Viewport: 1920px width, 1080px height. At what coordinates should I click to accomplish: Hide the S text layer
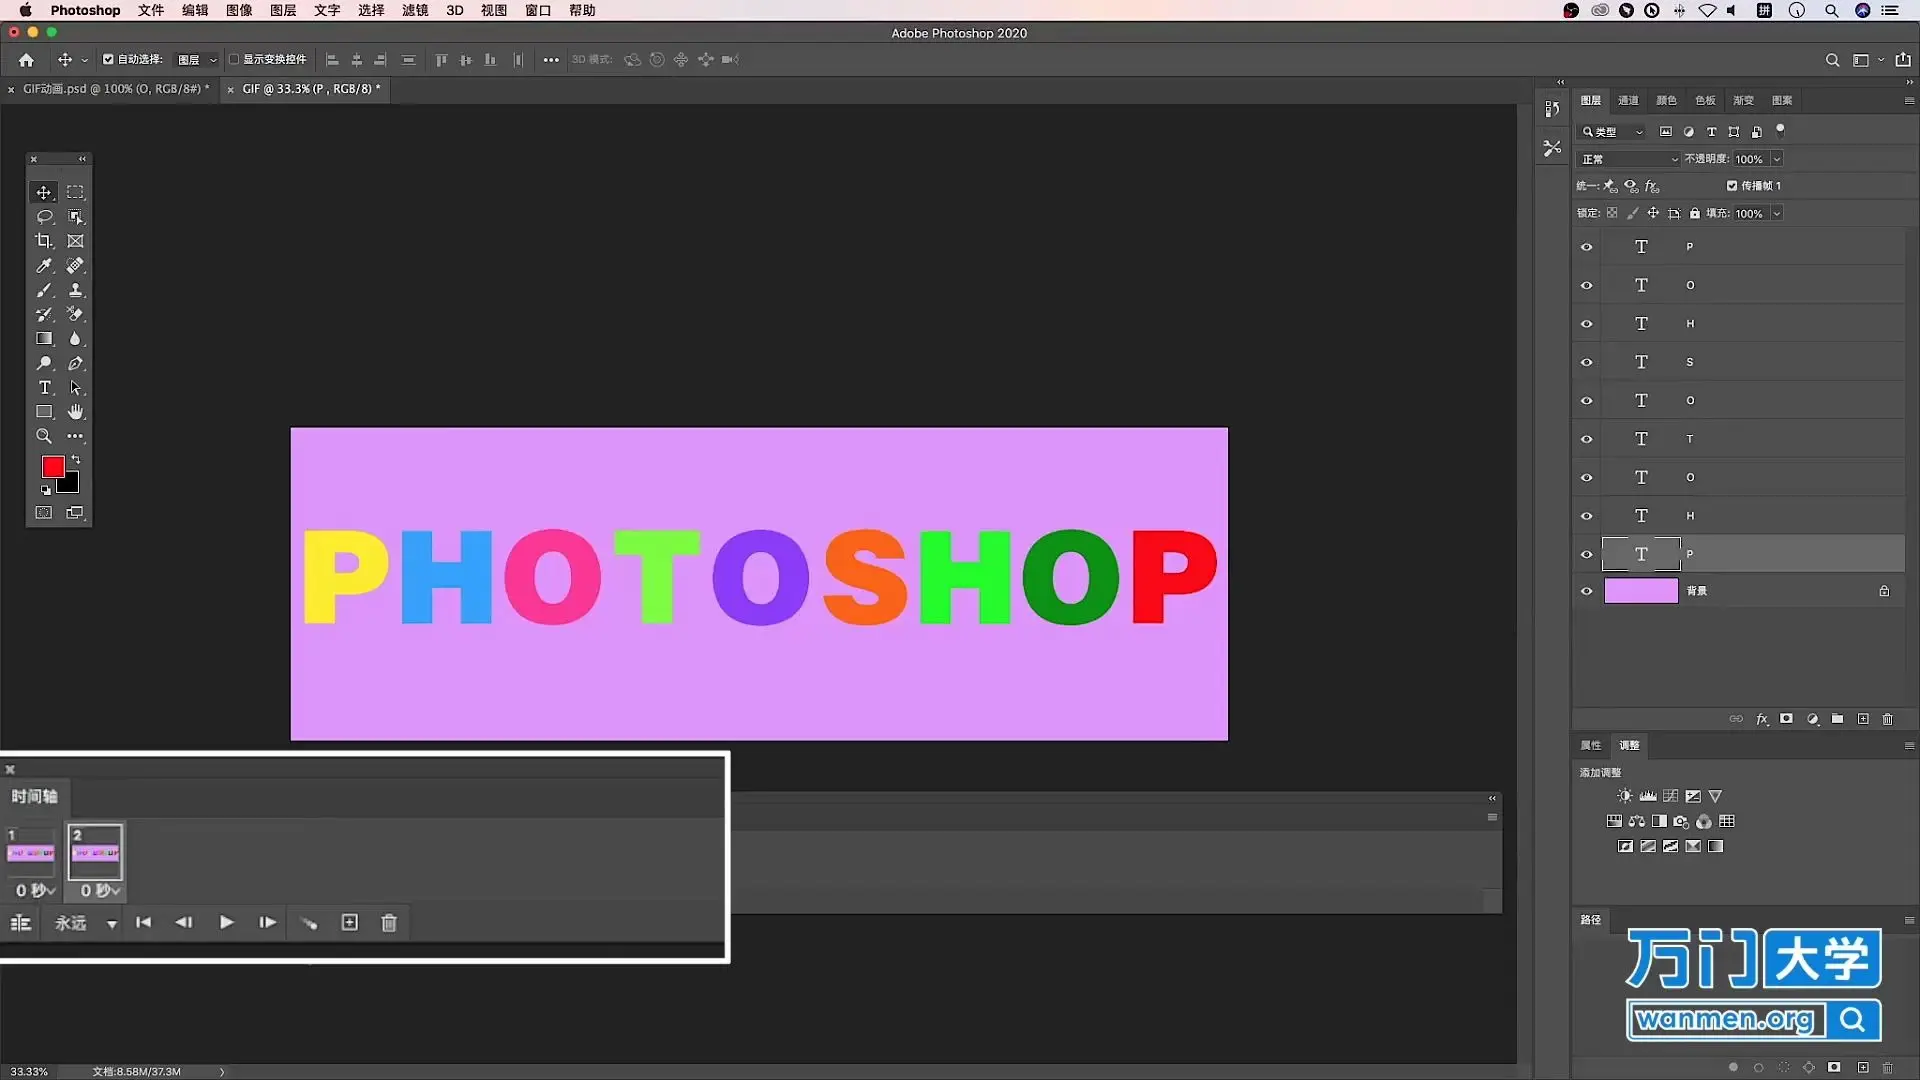tap(1586, 362)
